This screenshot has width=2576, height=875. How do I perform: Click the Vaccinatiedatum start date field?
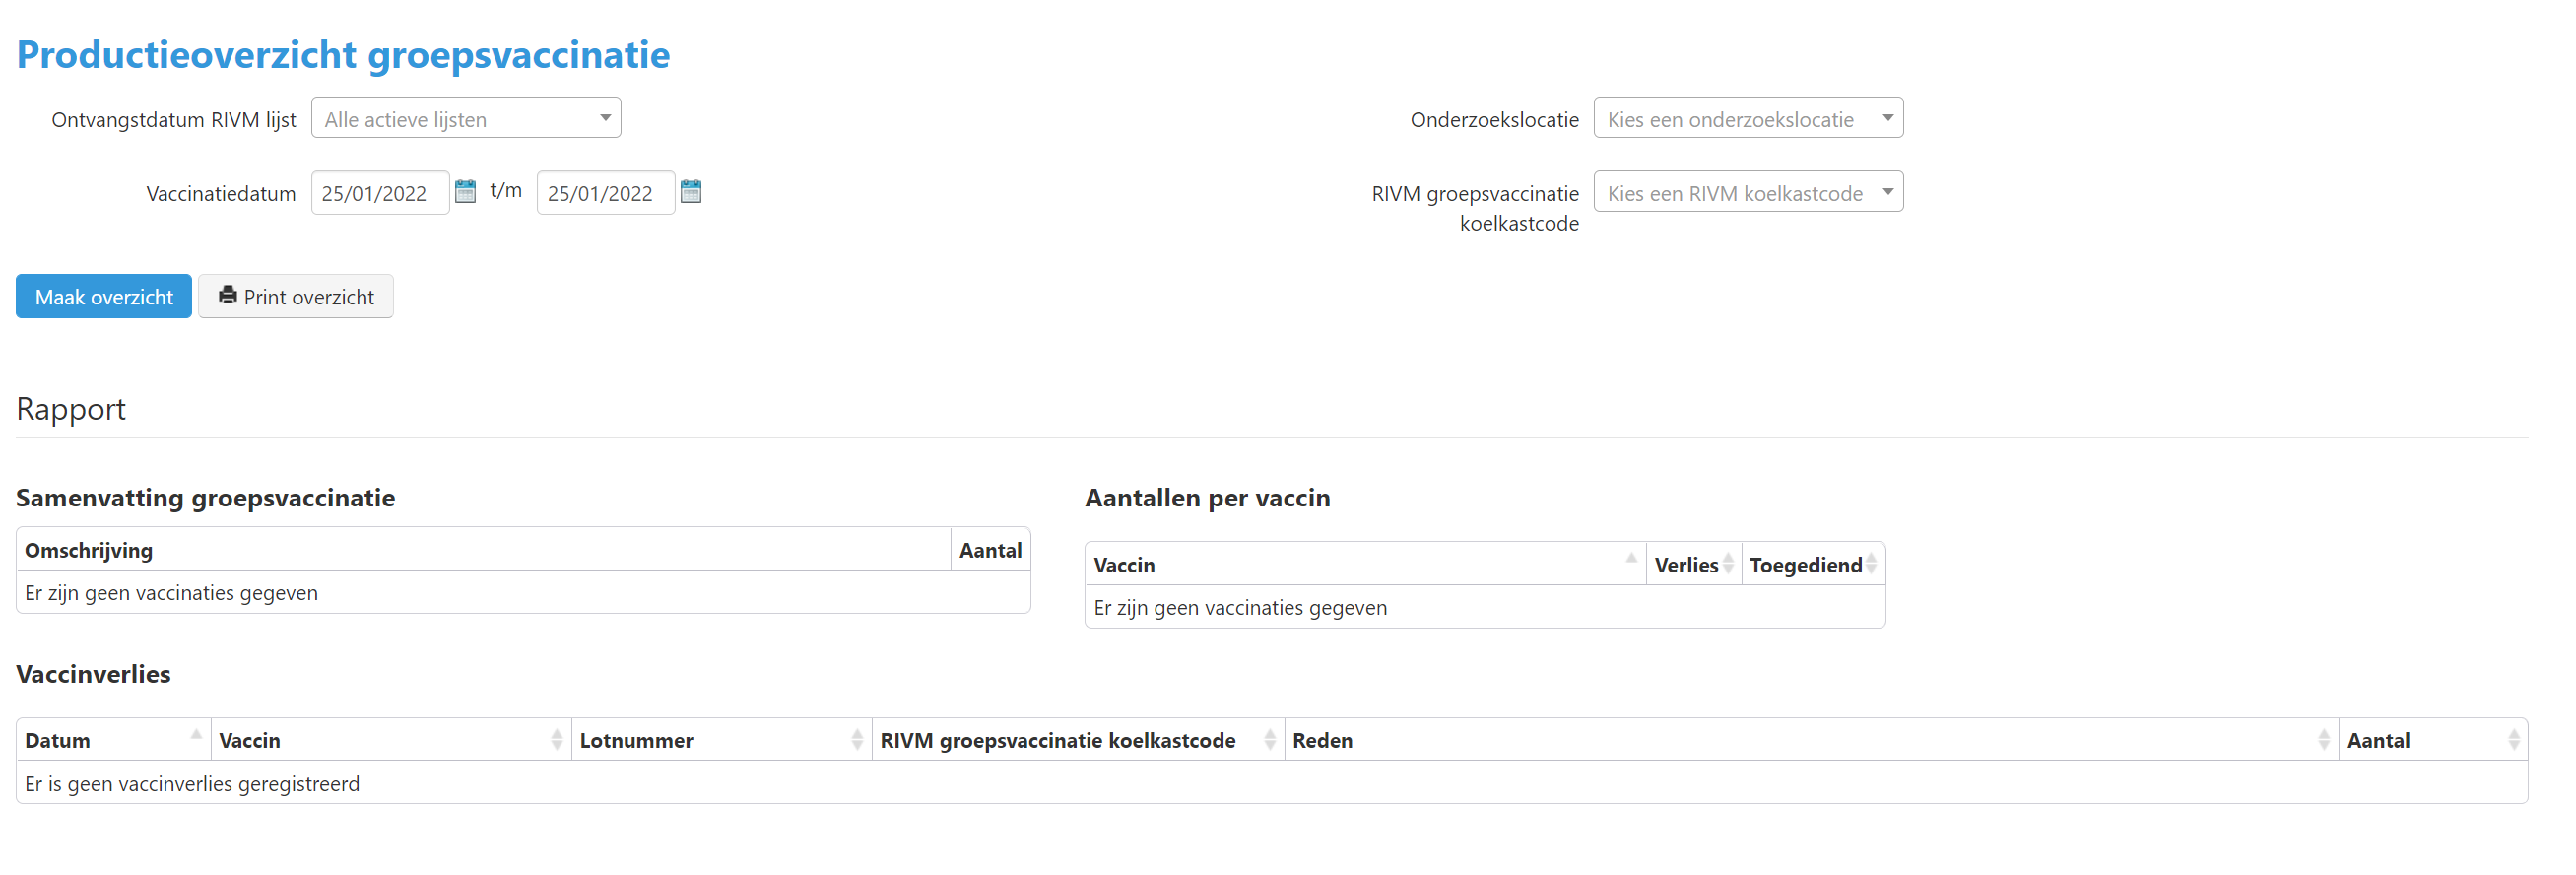[379, 193]
